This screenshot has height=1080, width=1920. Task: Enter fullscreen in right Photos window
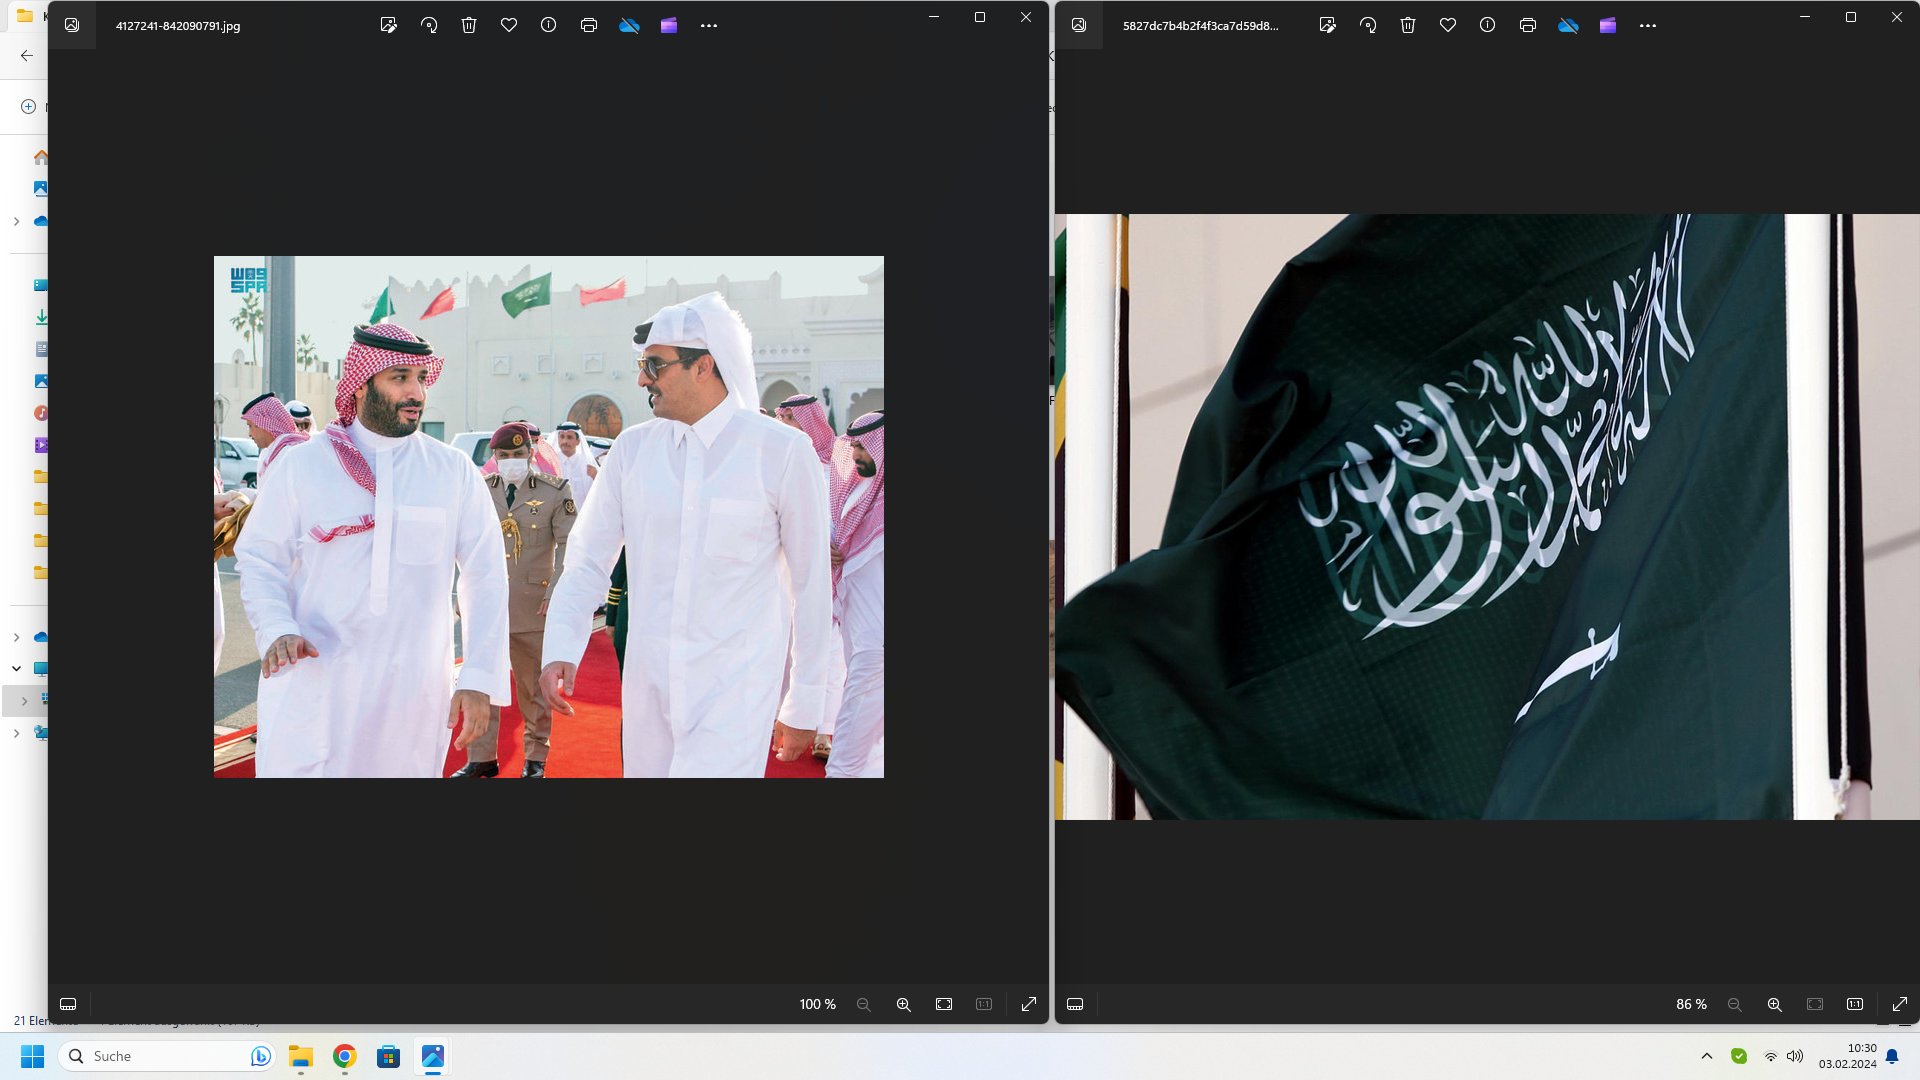tap(1899, 1004)
